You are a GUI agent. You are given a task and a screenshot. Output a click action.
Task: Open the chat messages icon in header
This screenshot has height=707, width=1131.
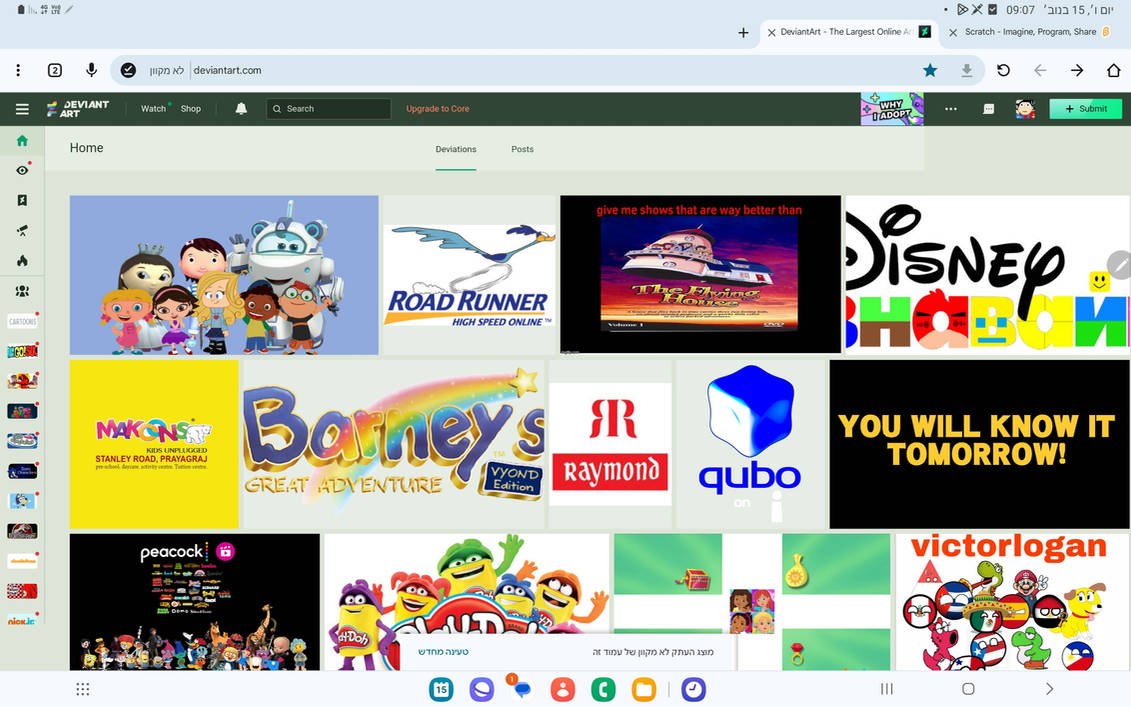988,109
